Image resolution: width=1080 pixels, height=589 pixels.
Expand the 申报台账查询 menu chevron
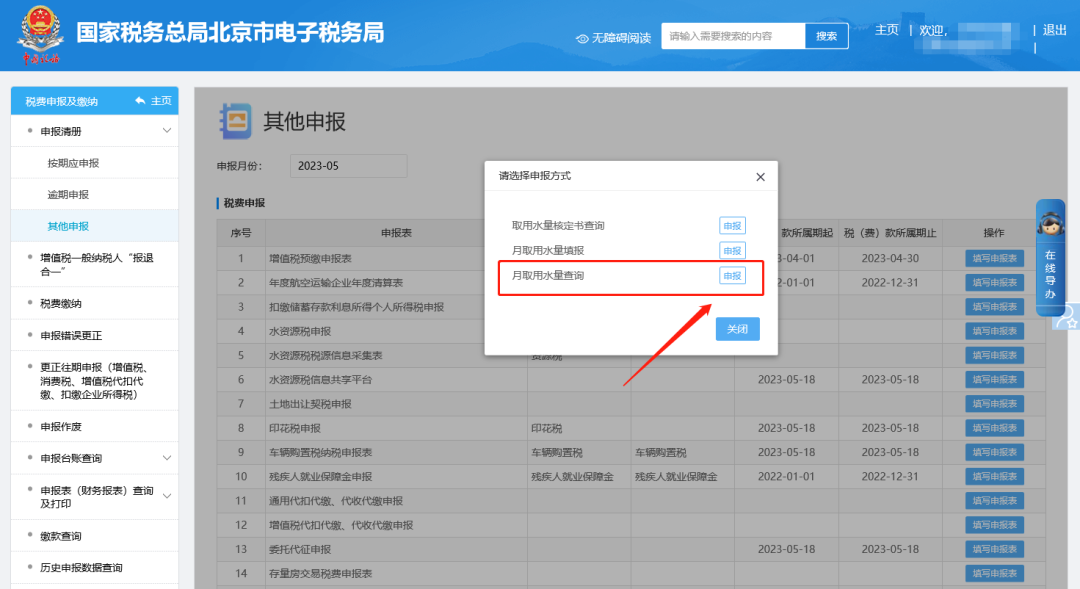pos(167,458)
